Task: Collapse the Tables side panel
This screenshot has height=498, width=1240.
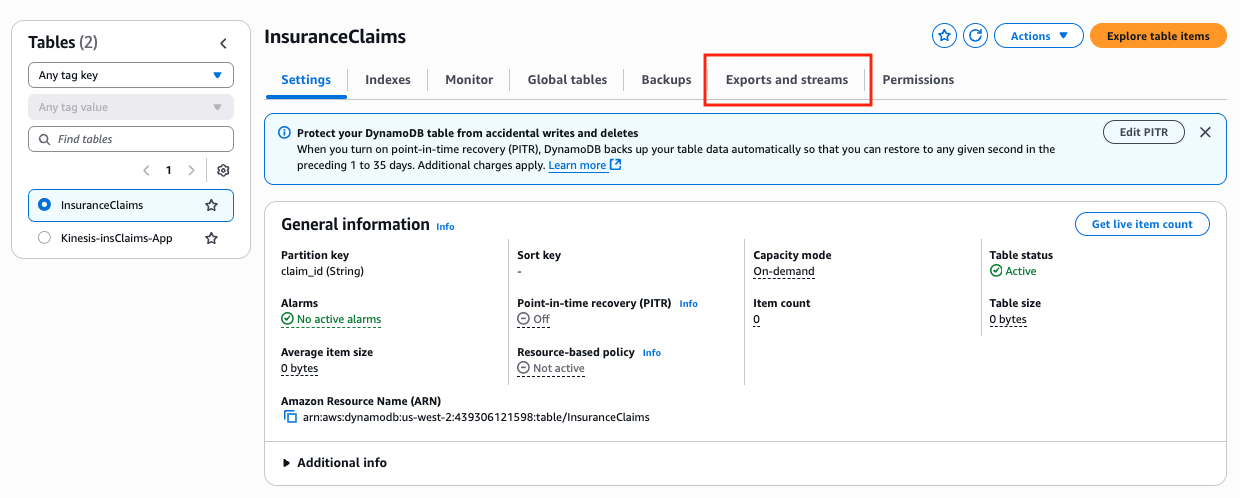Action: (x=223, y=43)
